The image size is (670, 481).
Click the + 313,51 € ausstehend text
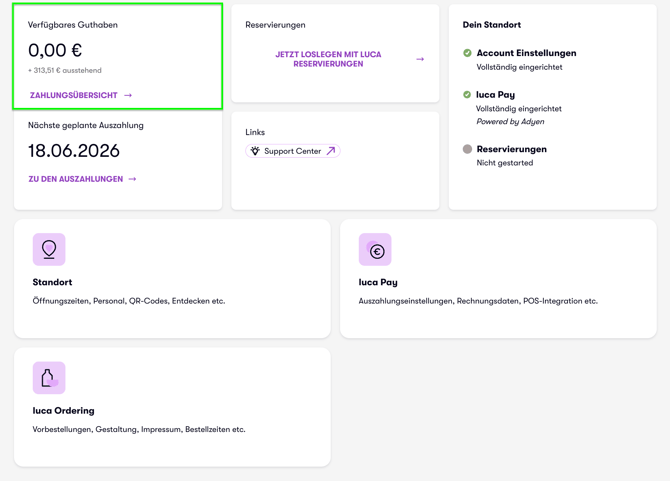click(65, 70)
